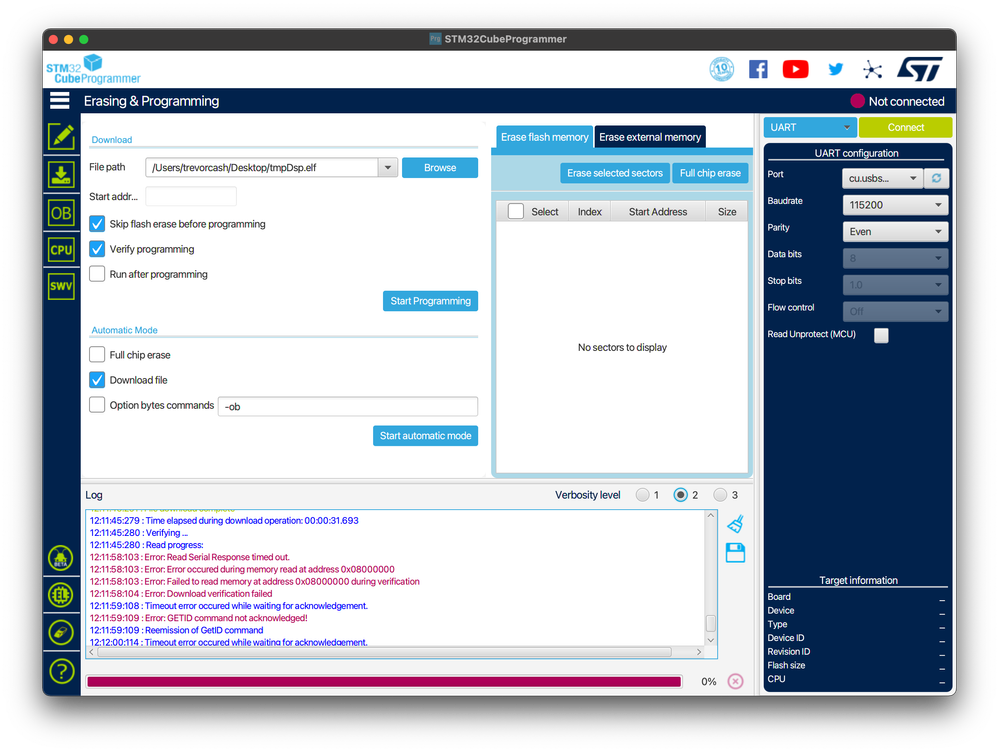This screenshot has height=752, width=999.
Task: Save the log with floppy icon
Action: (735, 553)
